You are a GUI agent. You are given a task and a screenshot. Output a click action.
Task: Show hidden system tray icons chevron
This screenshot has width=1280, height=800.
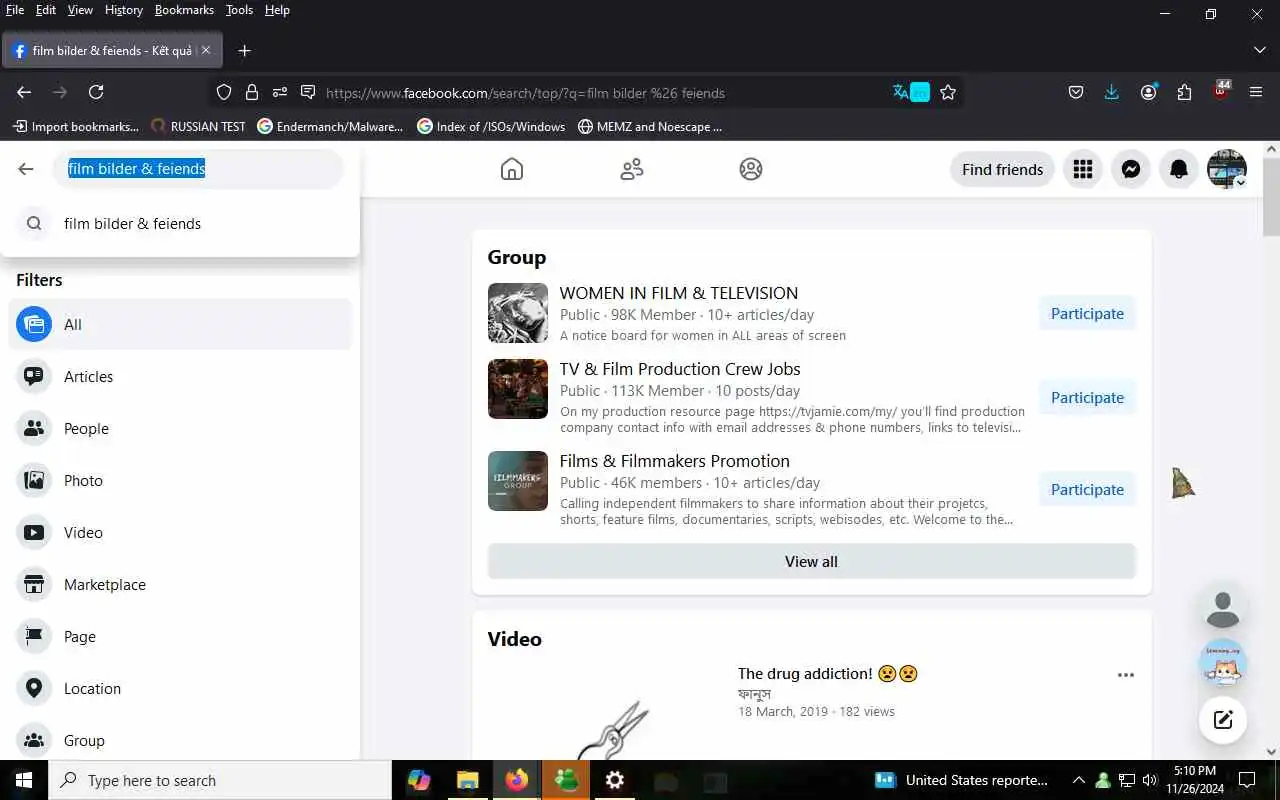pos(1078,780)
